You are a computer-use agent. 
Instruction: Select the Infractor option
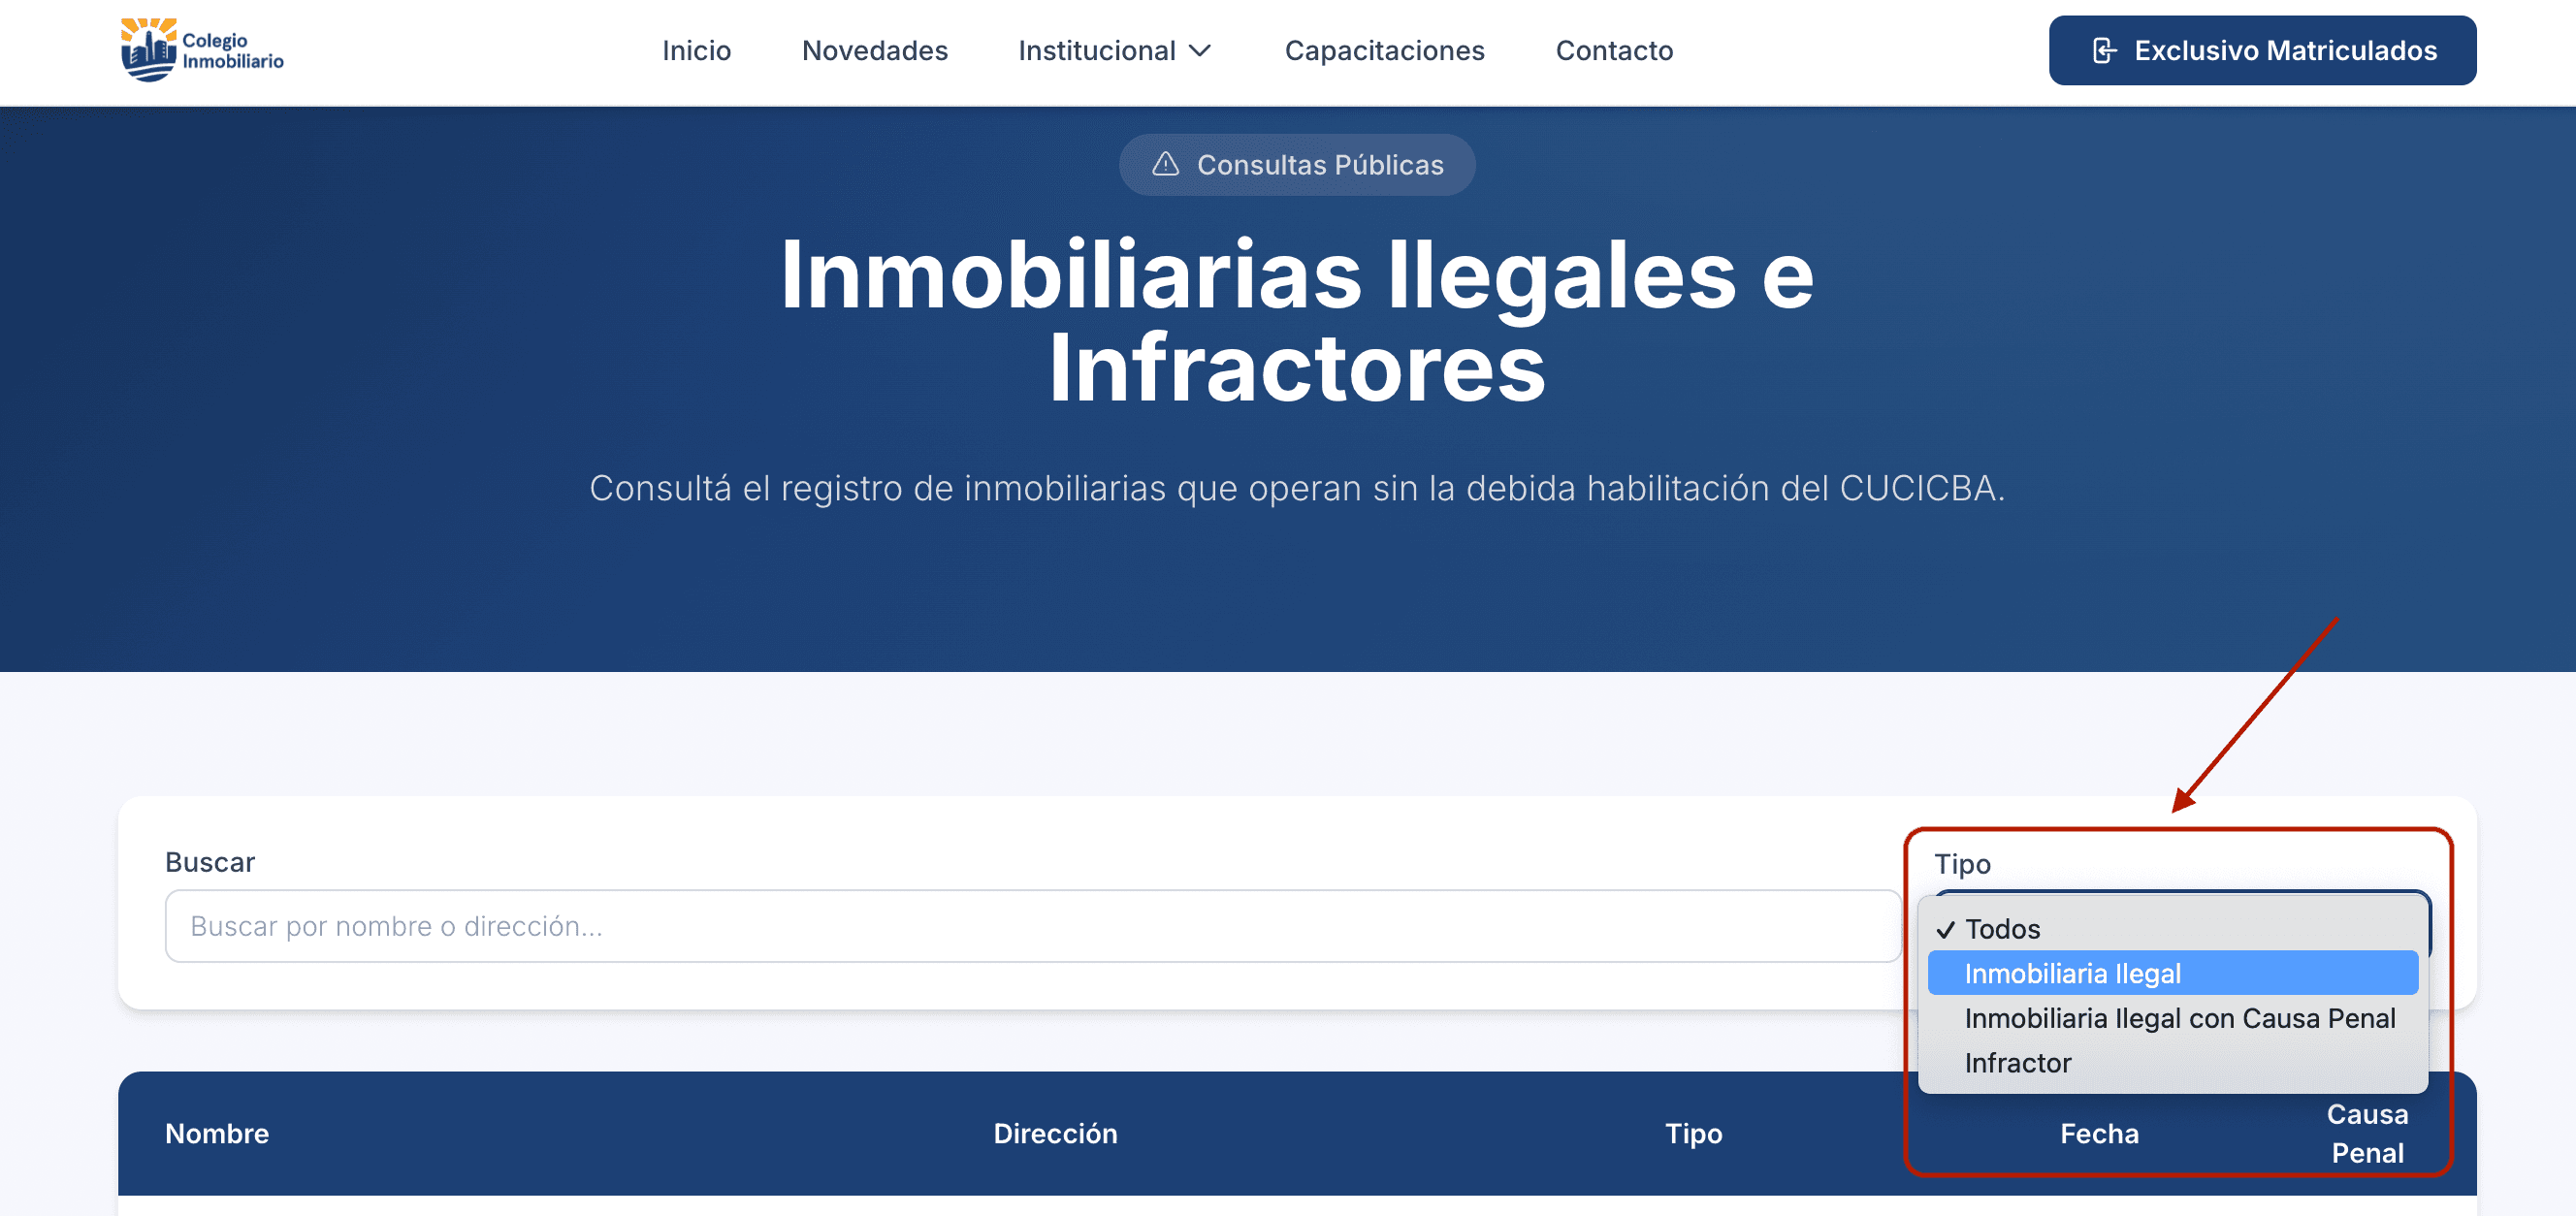click(x=2173, y=1062)
